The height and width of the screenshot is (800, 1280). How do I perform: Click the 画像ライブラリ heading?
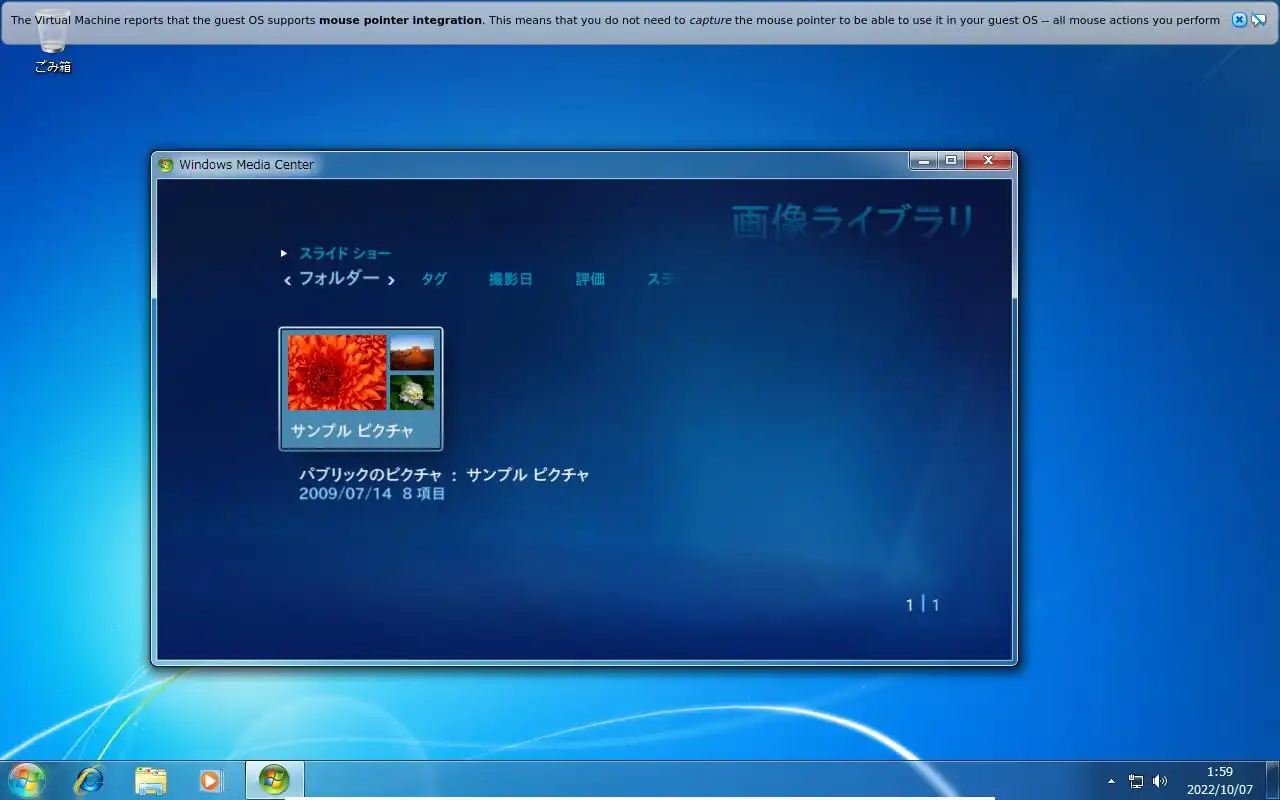tap(853, 222)
